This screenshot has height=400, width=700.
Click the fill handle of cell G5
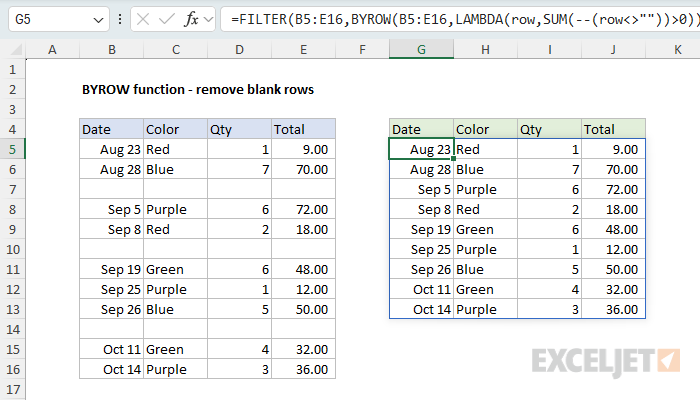point(454,158)
